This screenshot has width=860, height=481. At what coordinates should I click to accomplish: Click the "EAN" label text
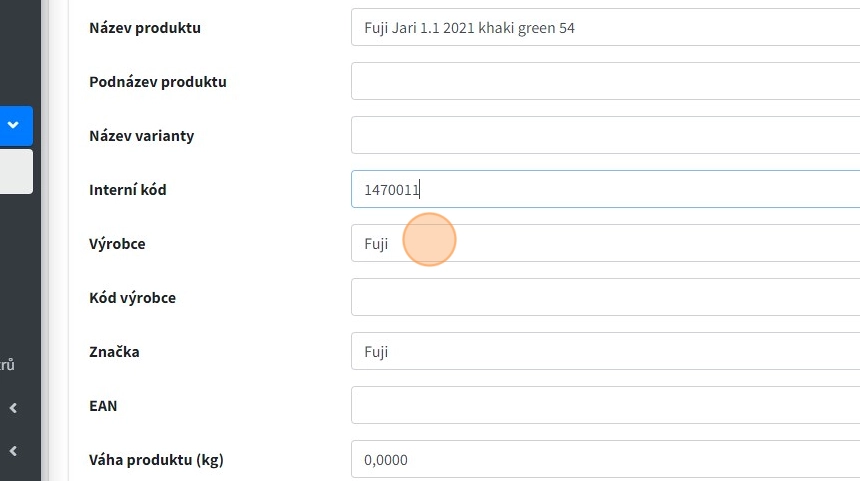104,406
